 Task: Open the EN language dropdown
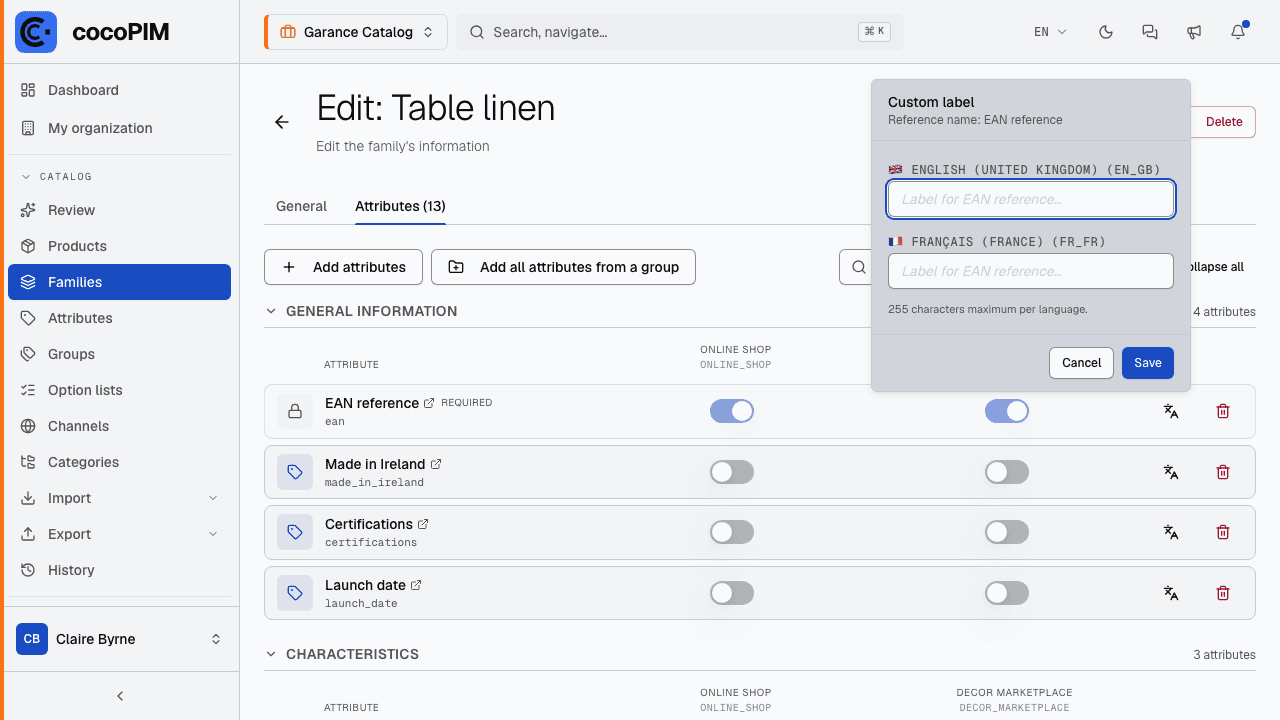point(1050,32)
